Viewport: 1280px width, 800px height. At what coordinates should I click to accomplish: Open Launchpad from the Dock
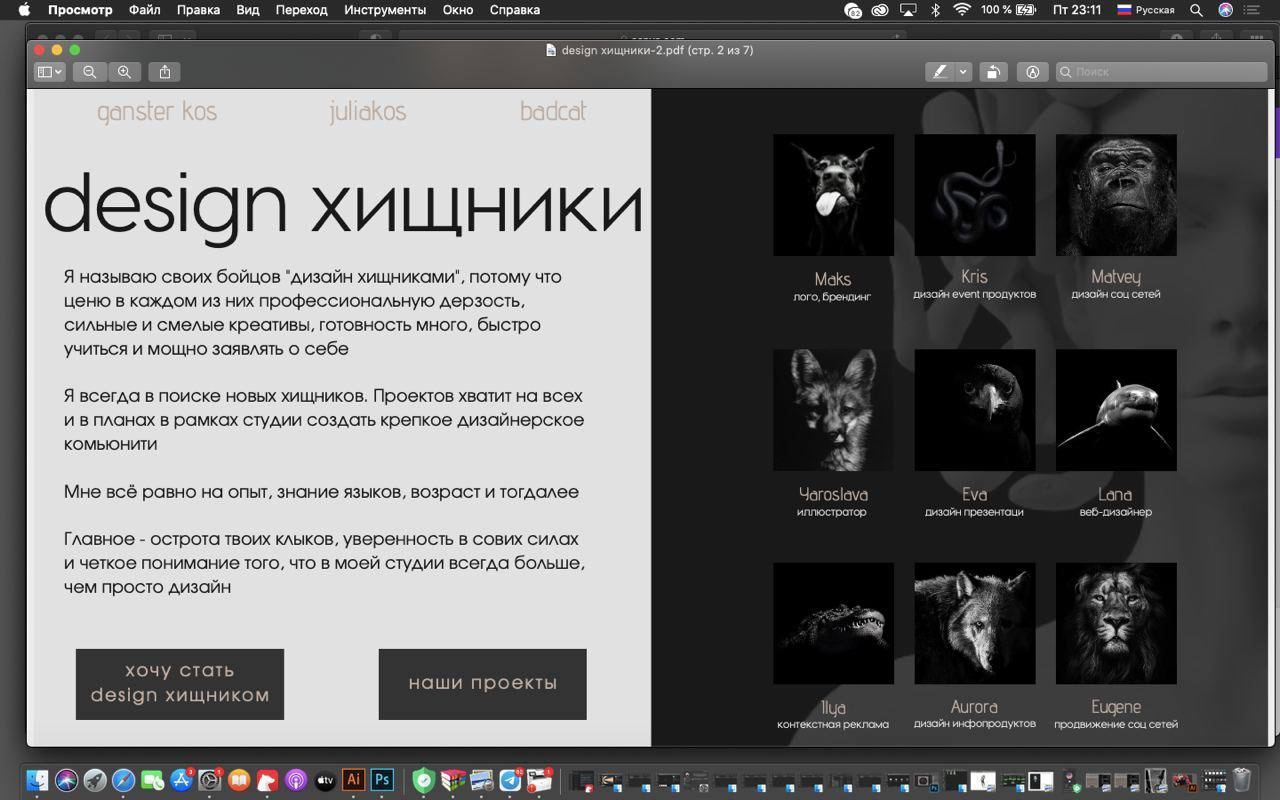point(95,780)
